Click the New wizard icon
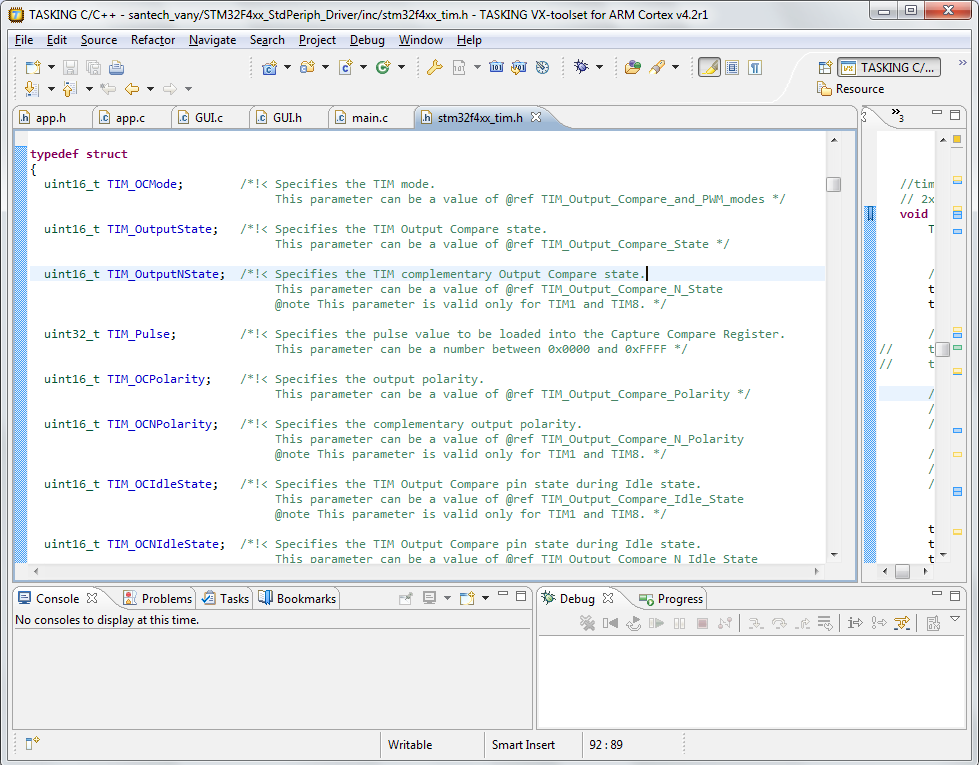The height and width of the screenshot is (765, 979). point(32,67)
